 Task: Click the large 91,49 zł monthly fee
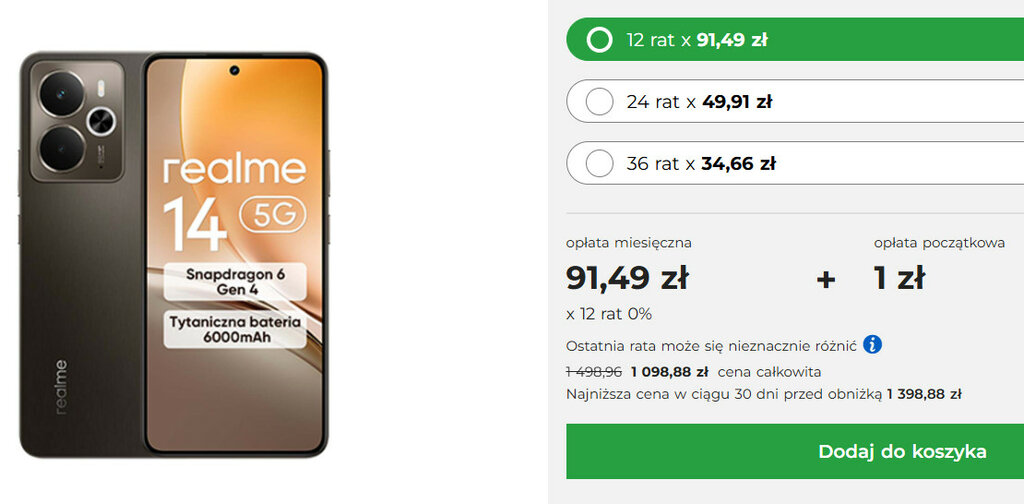click(627, 278)
